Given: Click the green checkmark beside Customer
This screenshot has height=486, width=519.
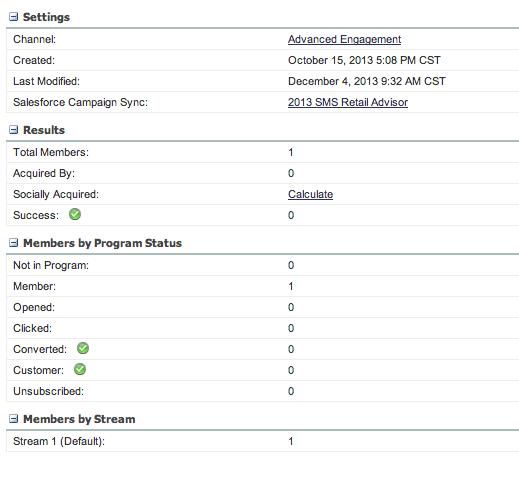Looking at the screenshot, I should (x=80, y=369).
